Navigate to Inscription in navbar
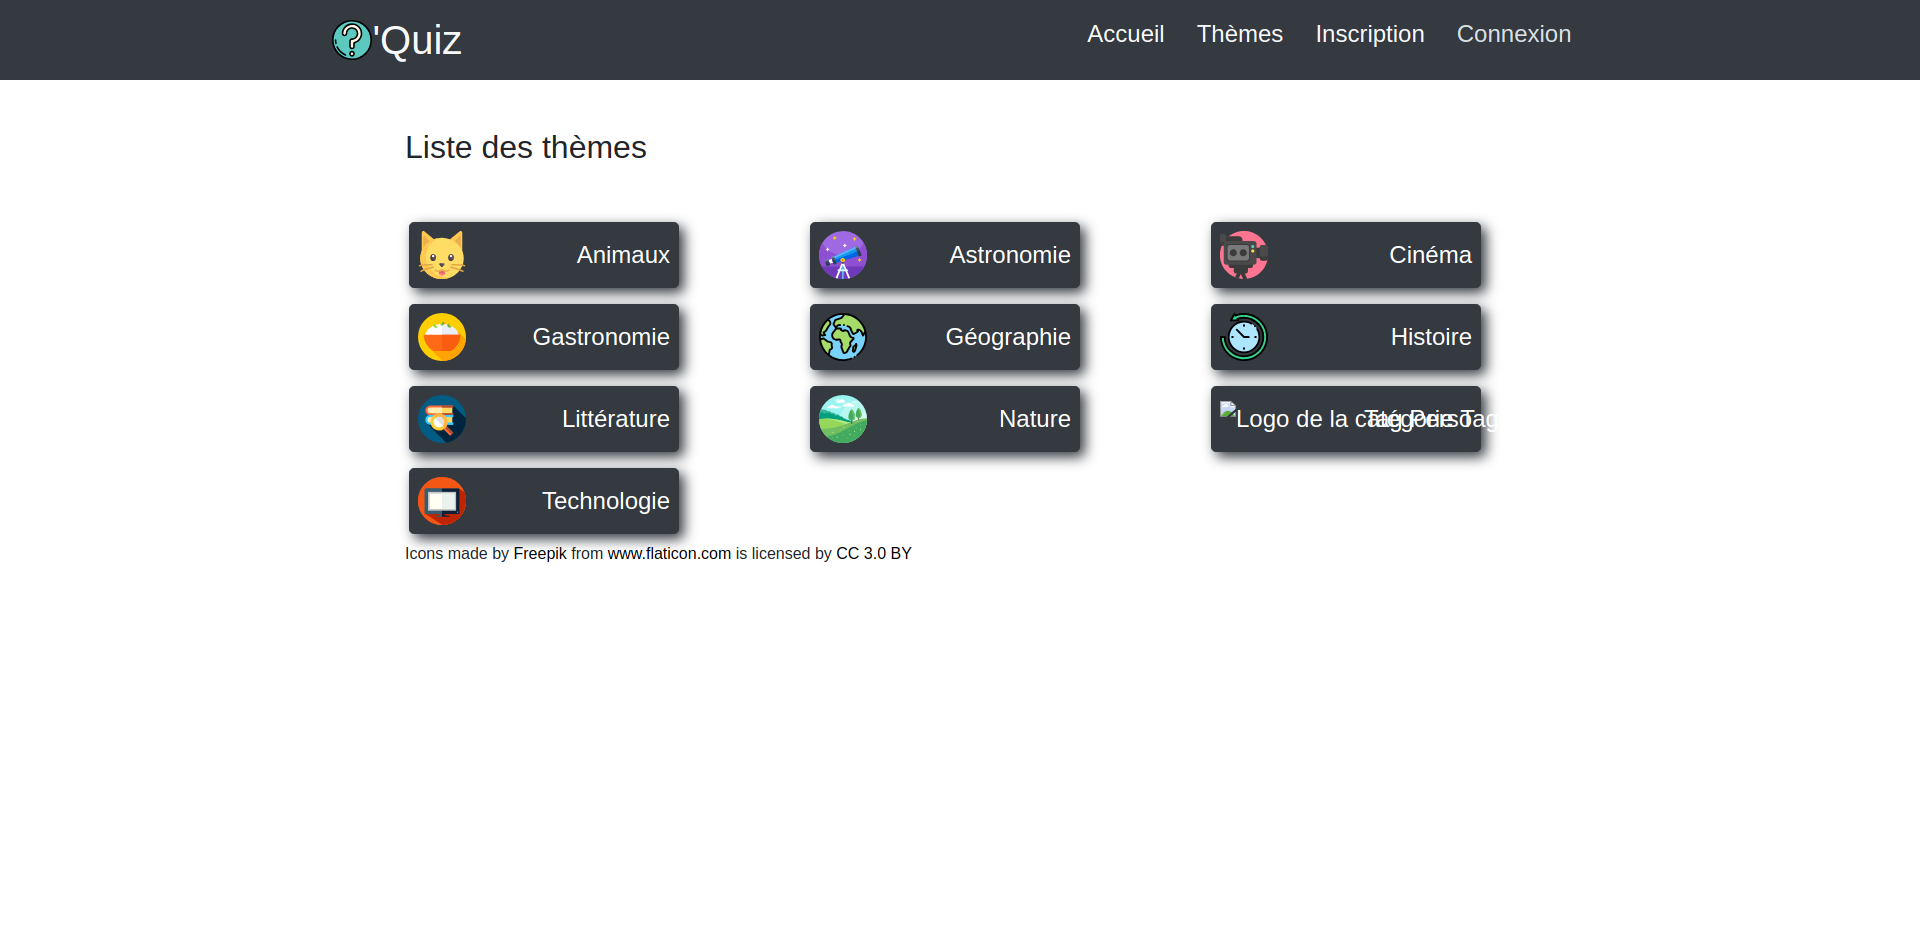The image size is (1920, 951). click(1369, 34)
